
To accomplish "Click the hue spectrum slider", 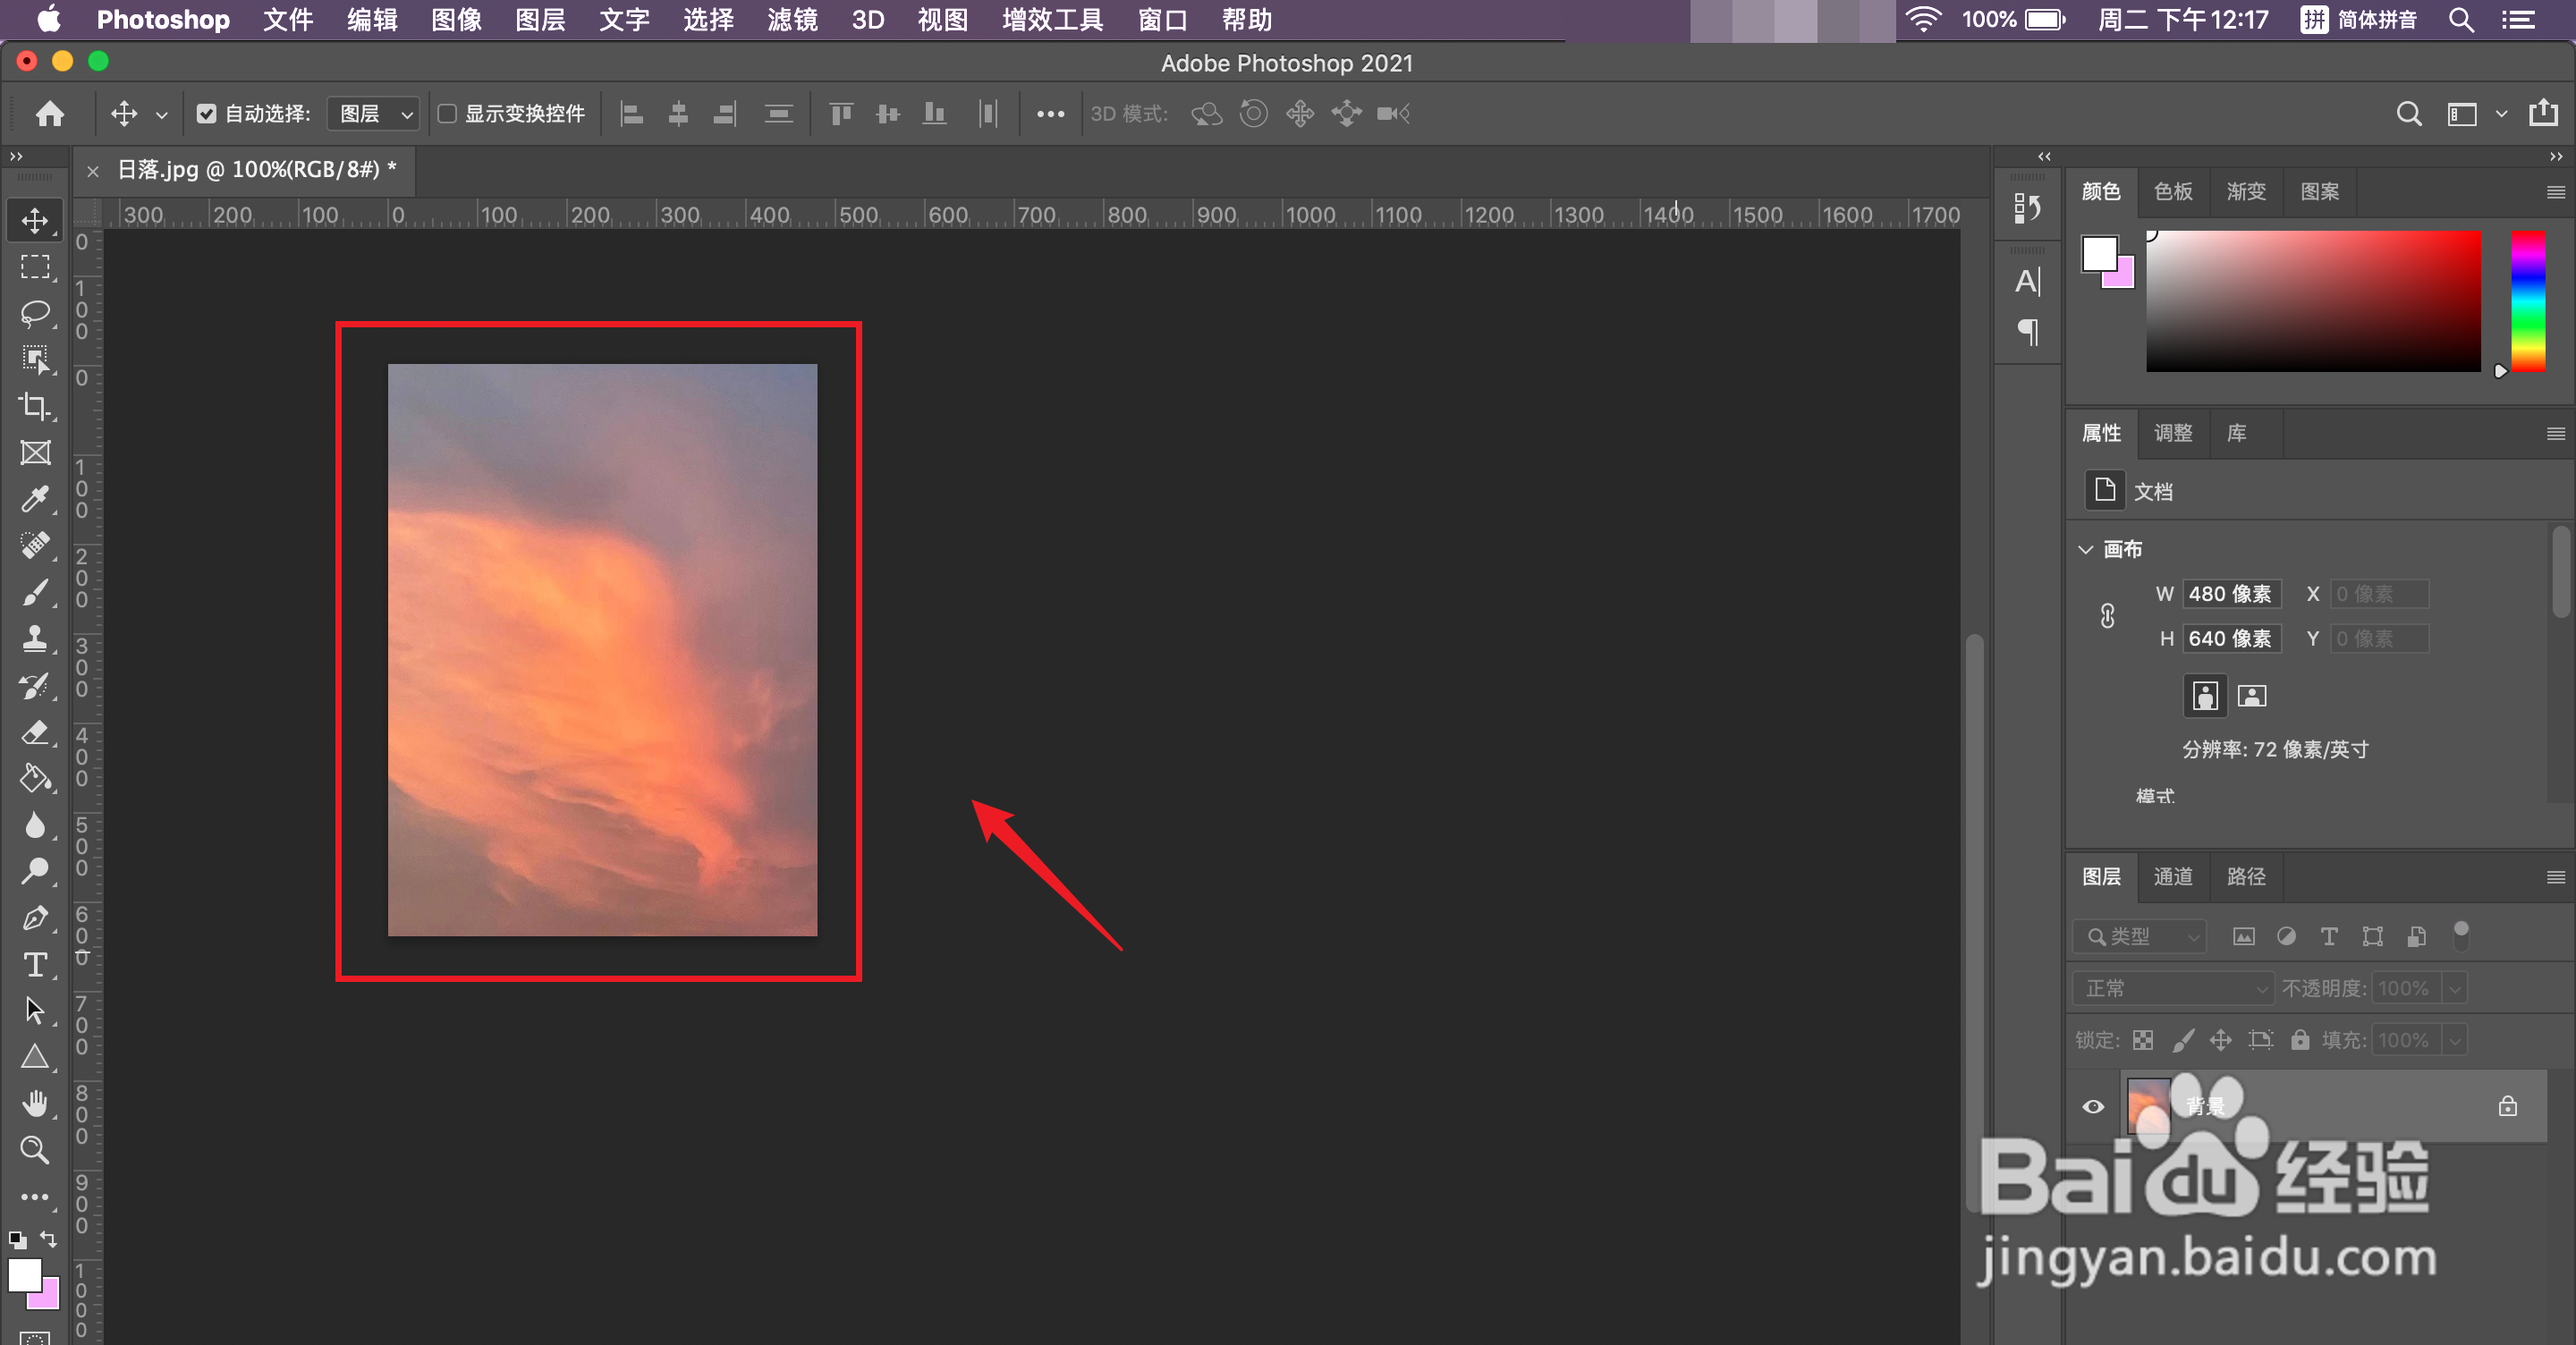I will pos(2527,301).
